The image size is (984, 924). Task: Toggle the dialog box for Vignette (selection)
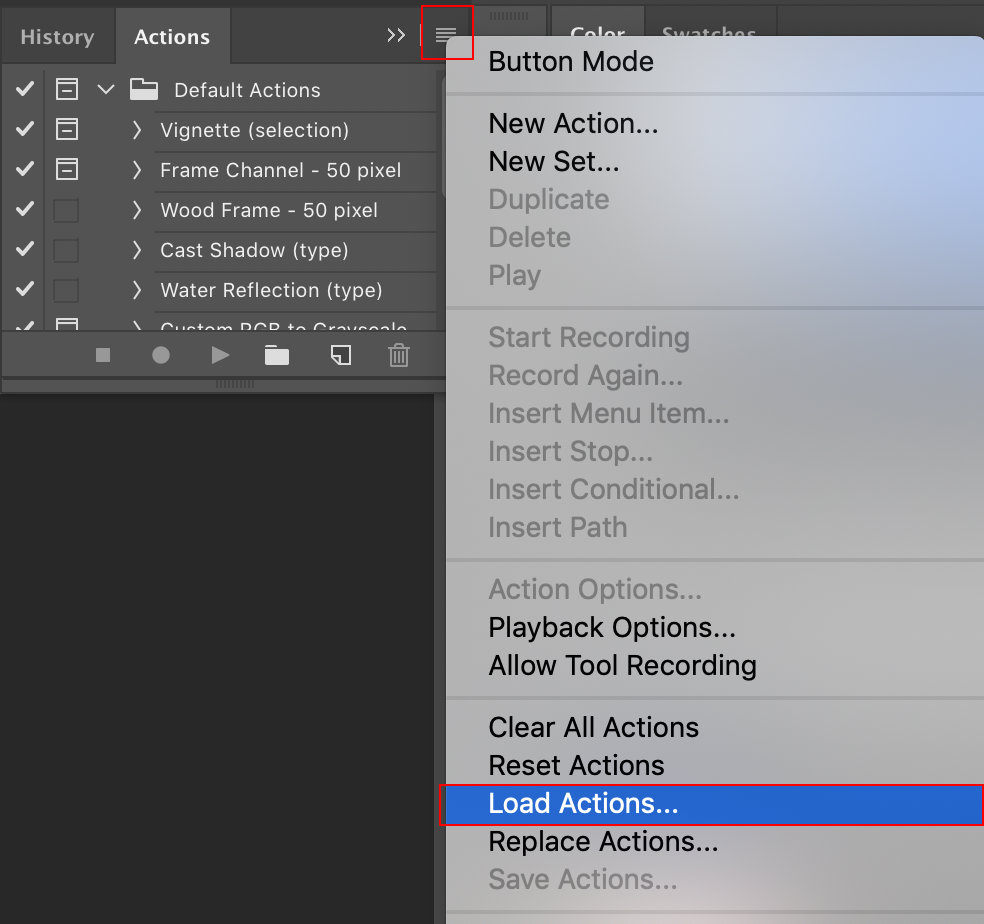pyautogui.click(x=66, y=129)
